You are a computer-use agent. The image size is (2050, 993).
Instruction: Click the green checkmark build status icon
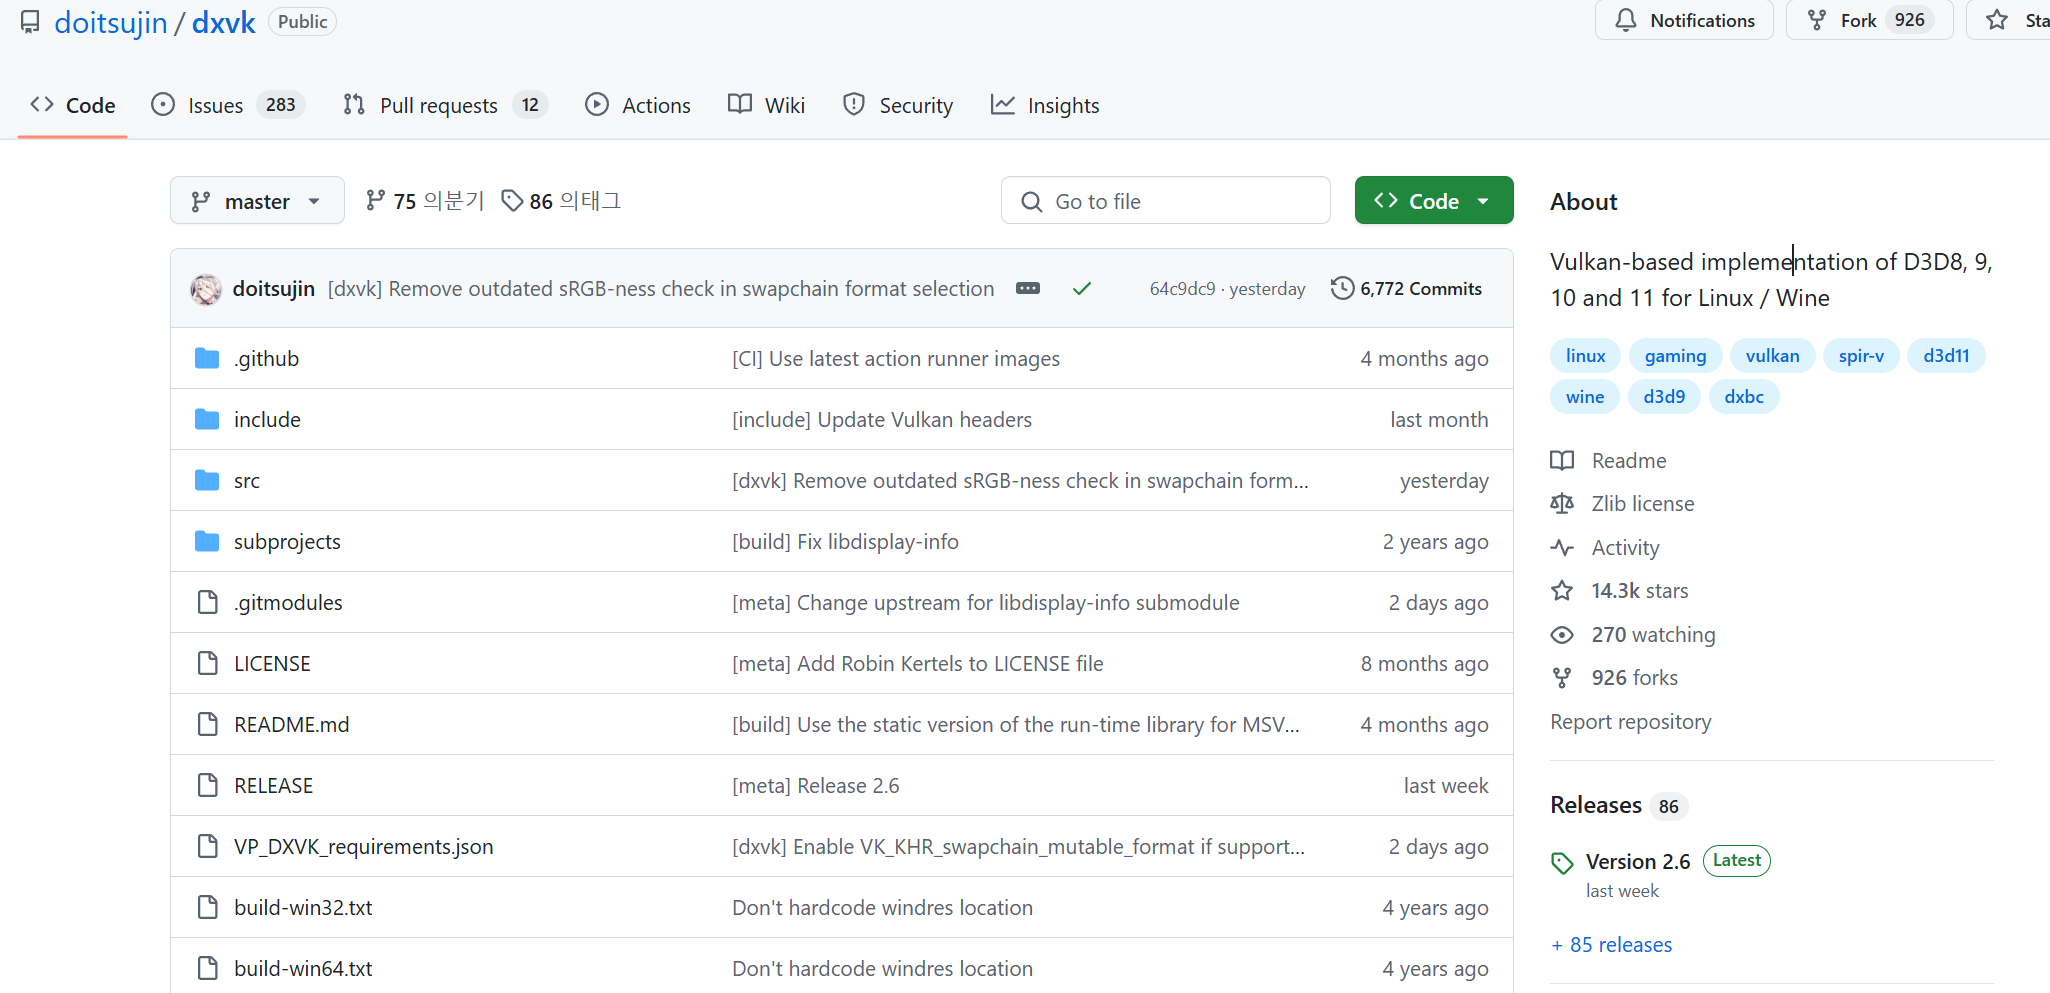click(1082, 289)
